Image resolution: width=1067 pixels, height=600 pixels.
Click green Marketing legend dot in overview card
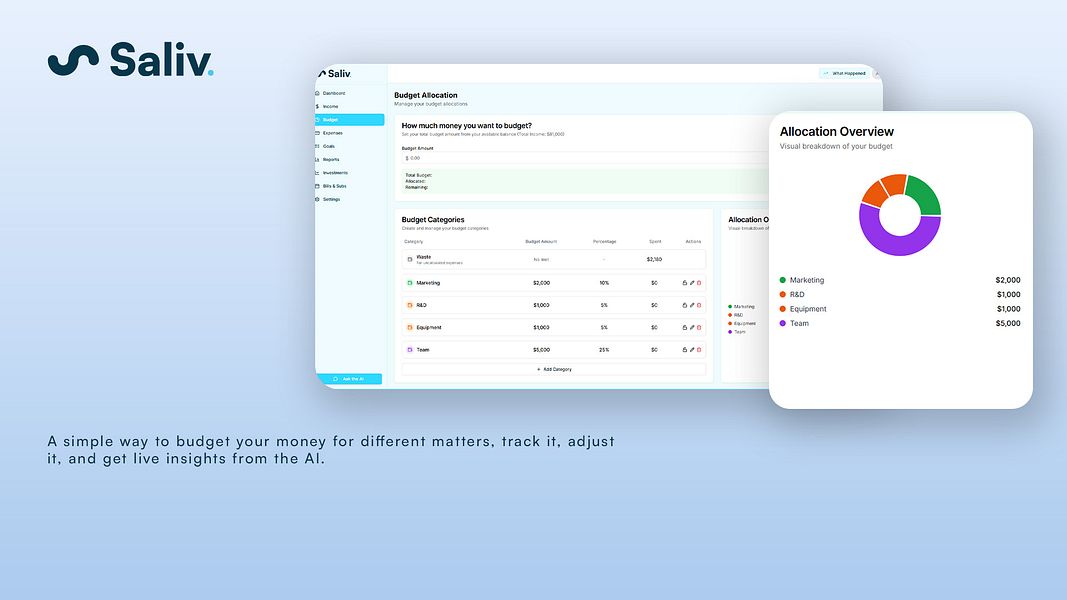(783, 280)
